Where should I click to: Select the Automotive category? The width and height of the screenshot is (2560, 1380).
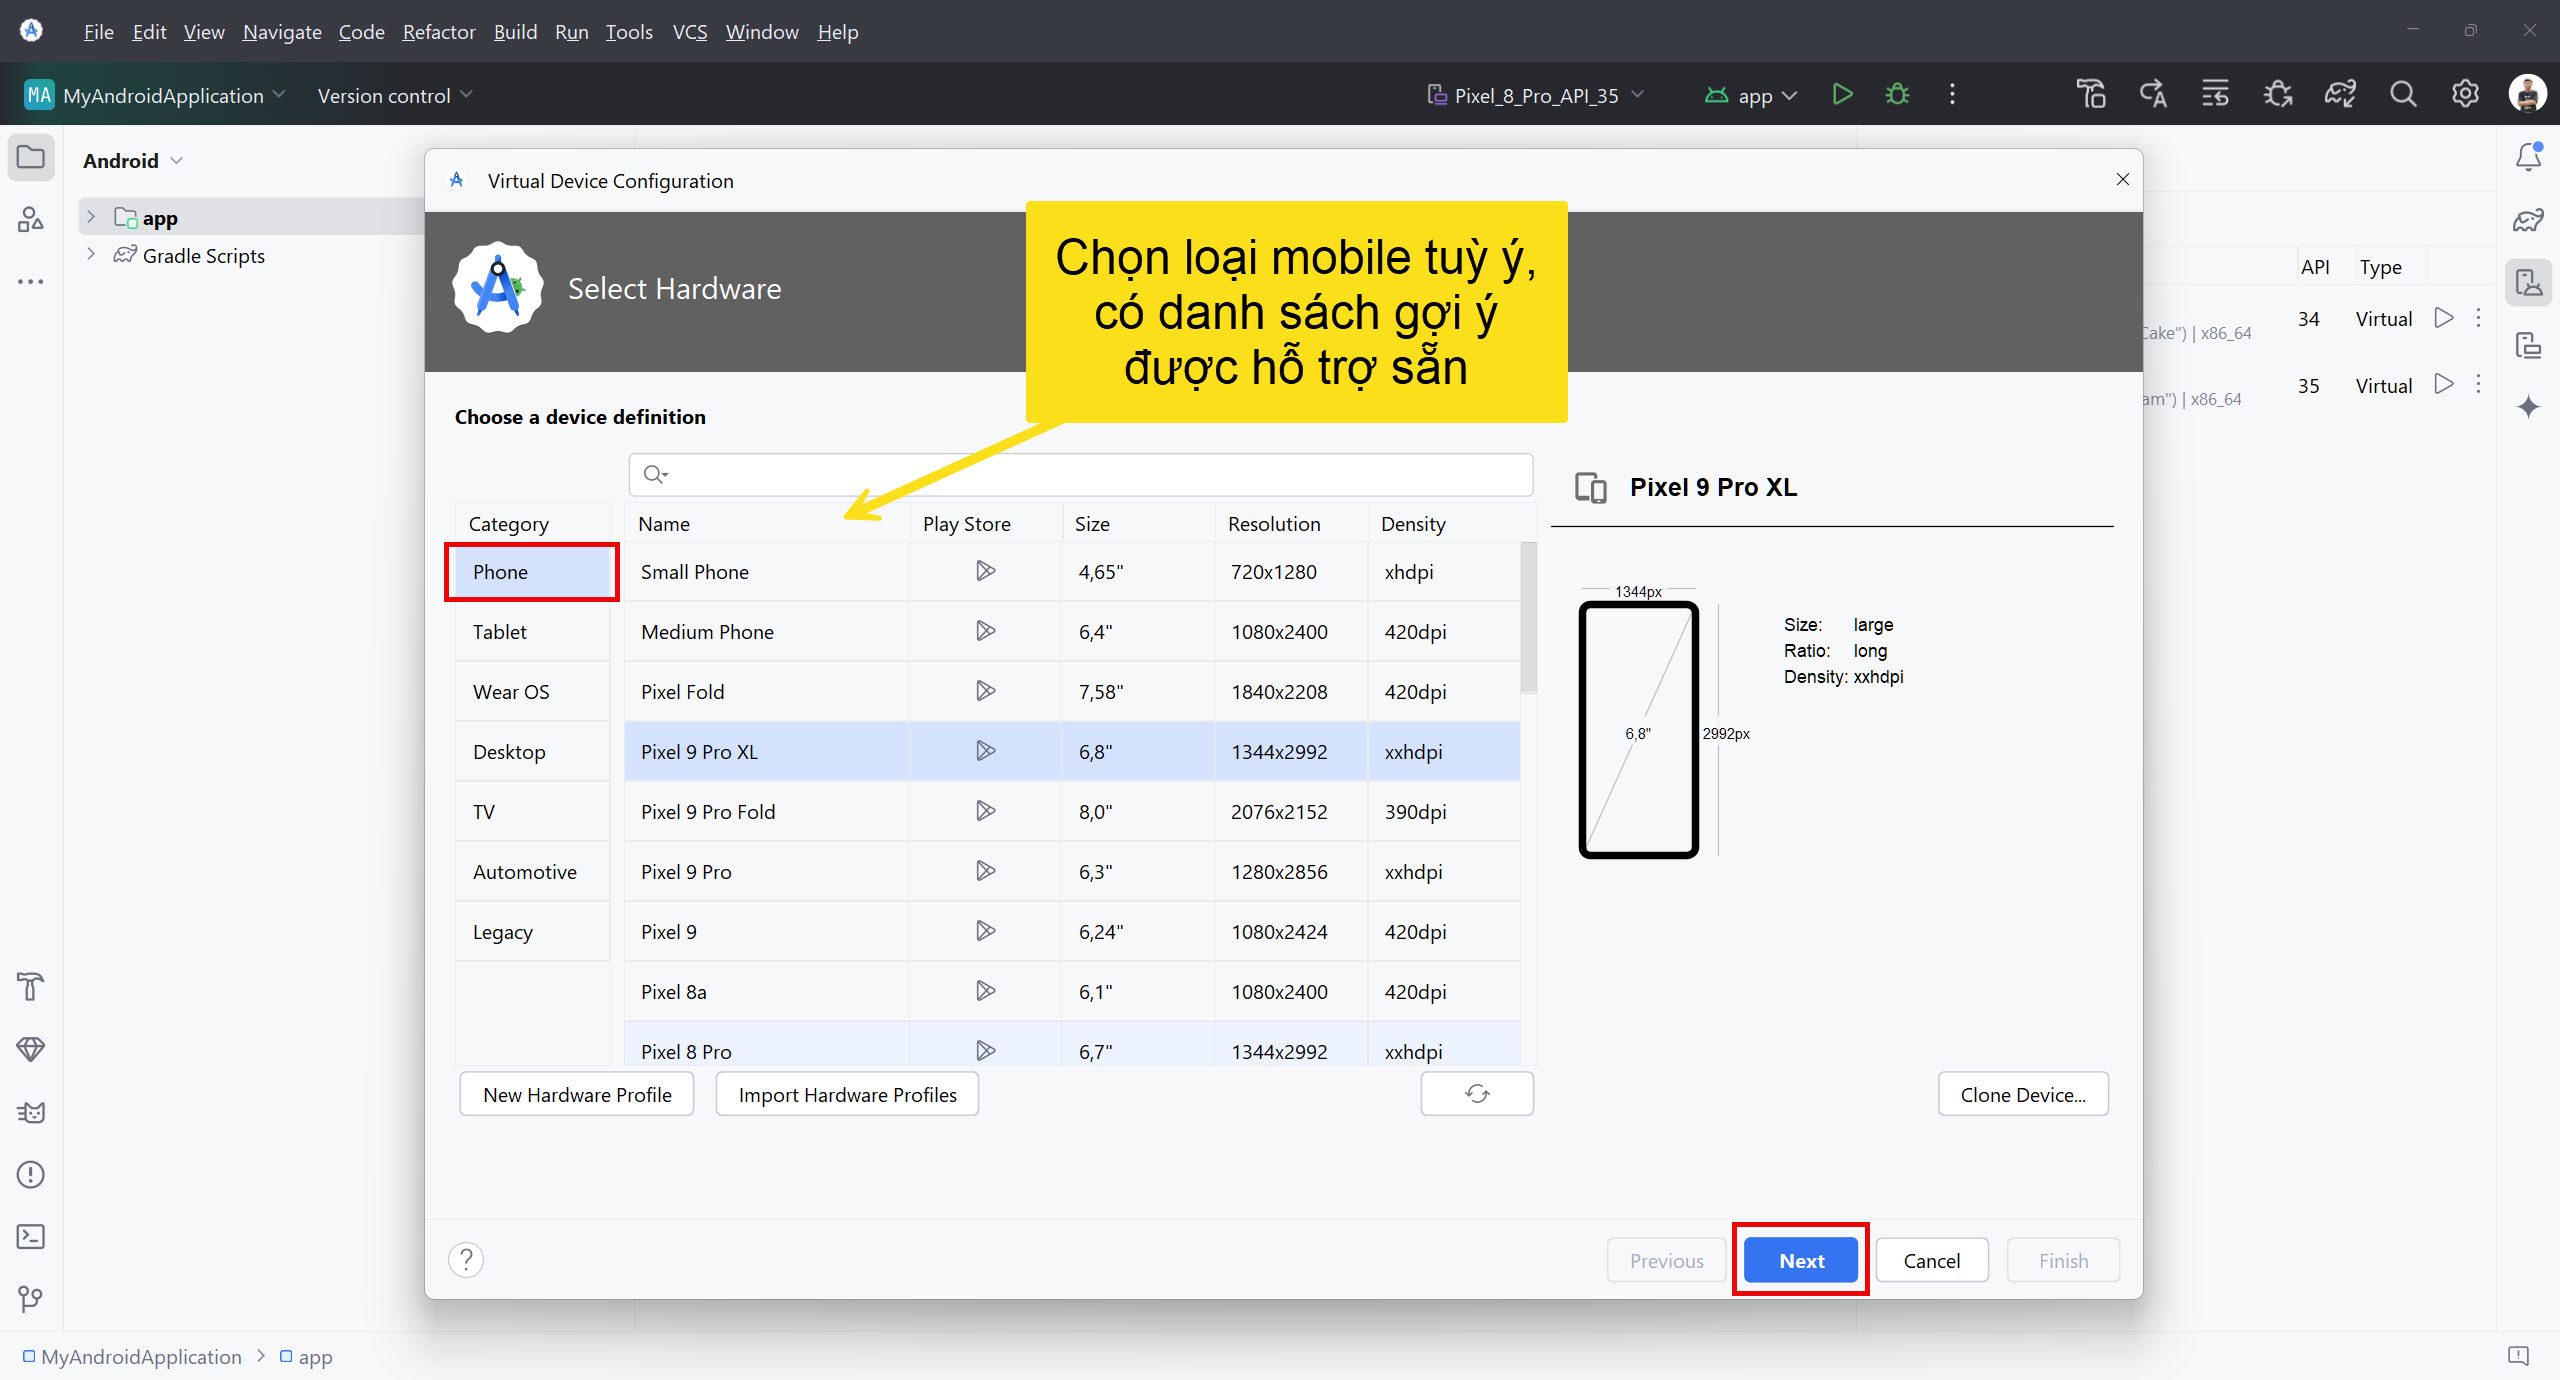532,872
